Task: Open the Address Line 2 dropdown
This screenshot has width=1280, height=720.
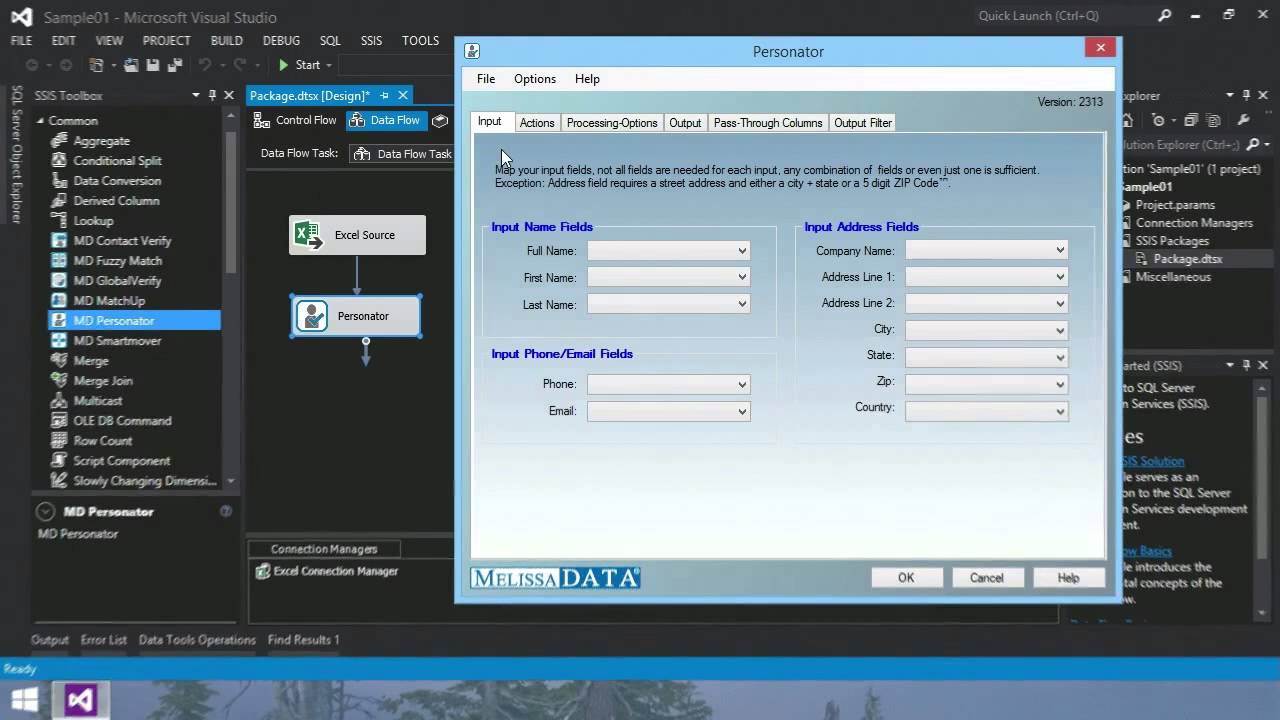Action: 987,304
